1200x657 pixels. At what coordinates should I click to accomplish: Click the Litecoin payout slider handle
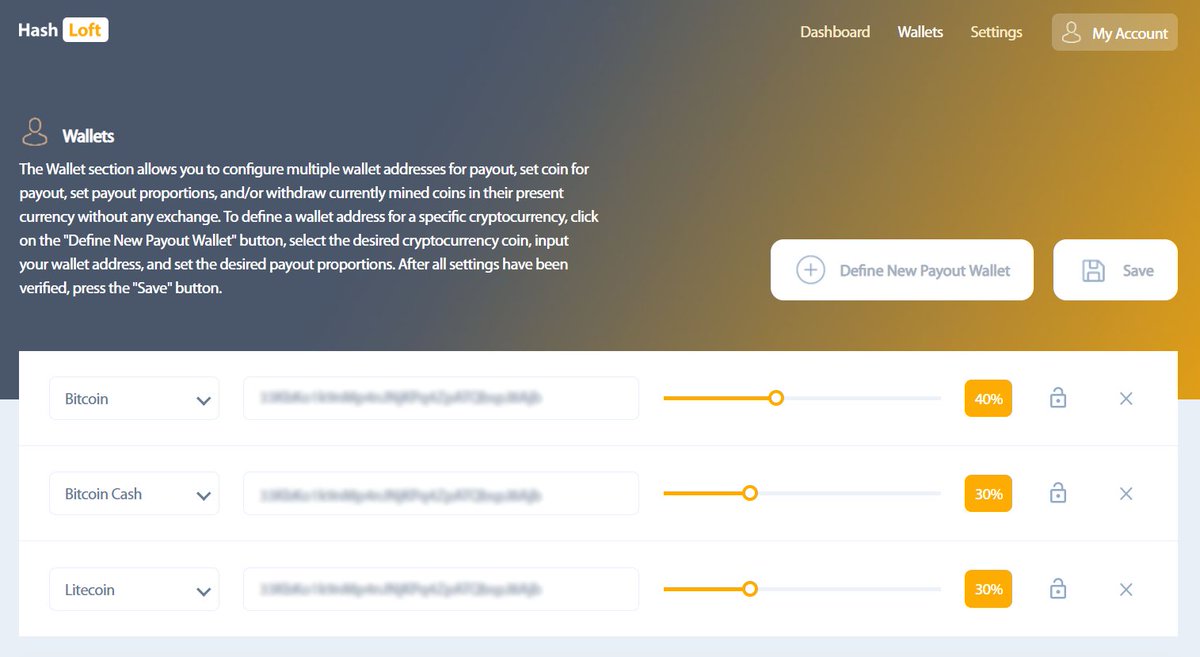coord(750,589)
